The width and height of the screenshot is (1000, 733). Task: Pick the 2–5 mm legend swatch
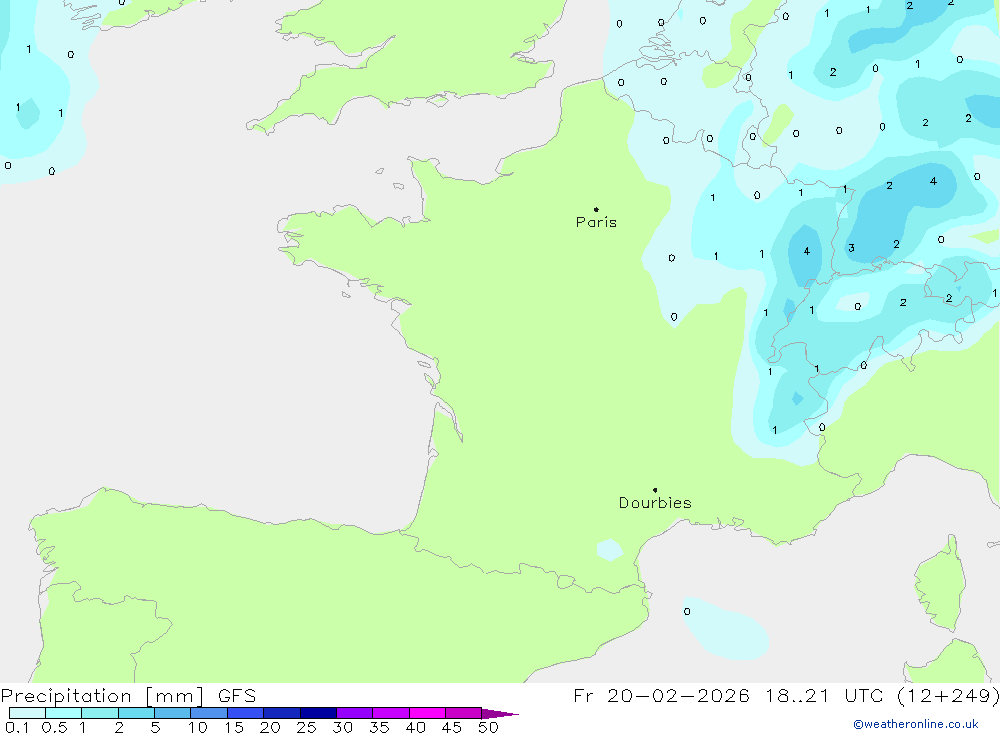(x=136, y=713)
